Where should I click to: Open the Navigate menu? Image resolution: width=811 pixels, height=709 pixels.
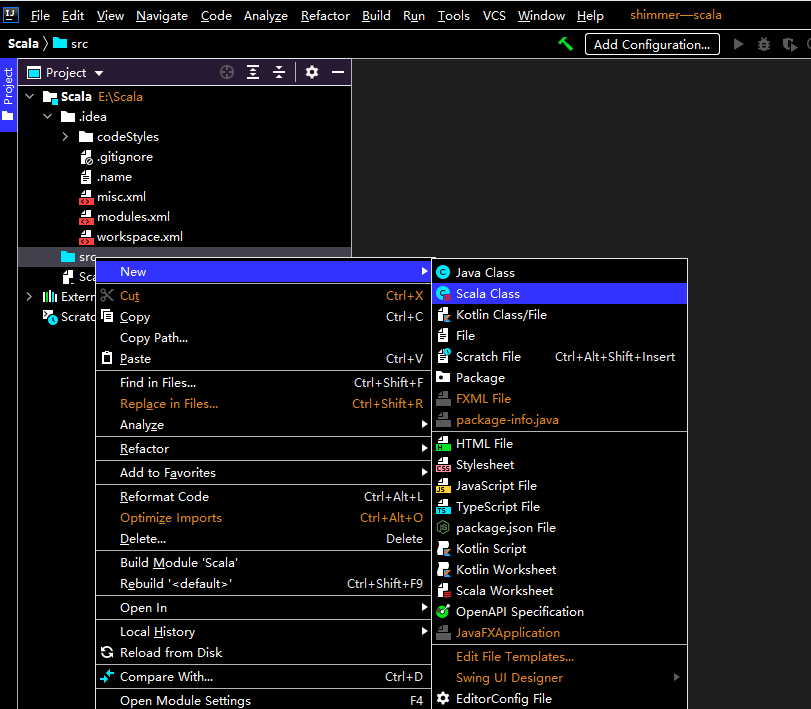(x=161, y=16)
